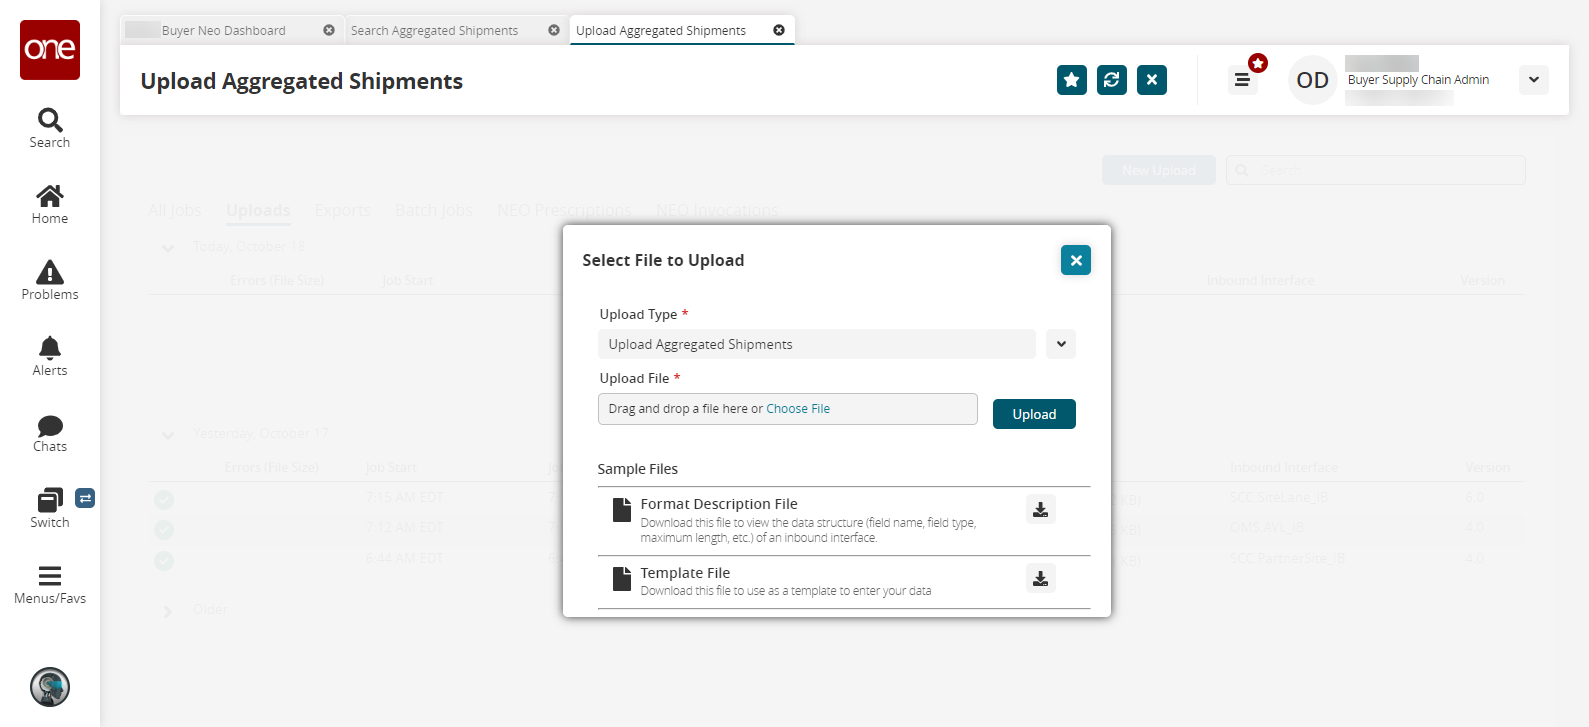Screen dimensions: 1589x727
Task: Open the Menus/Favs hamburger icon
Action: (x=50, y=576)
